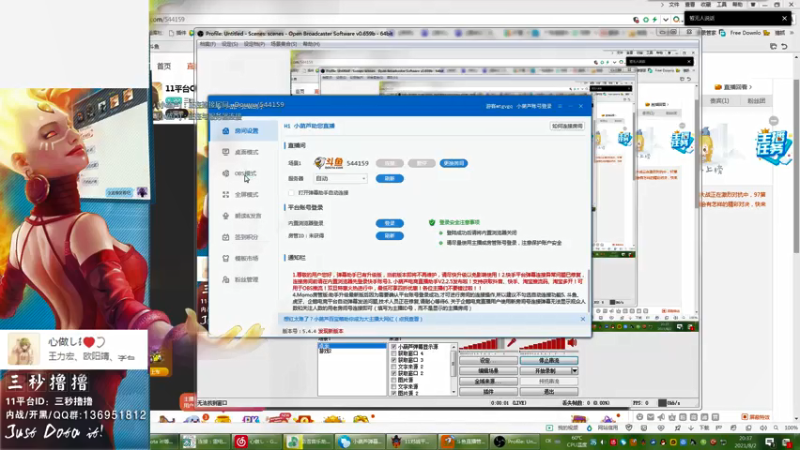This screenshot has width=800, height=450.
Task: Click the OBS 设定... button
Action: 488,361
